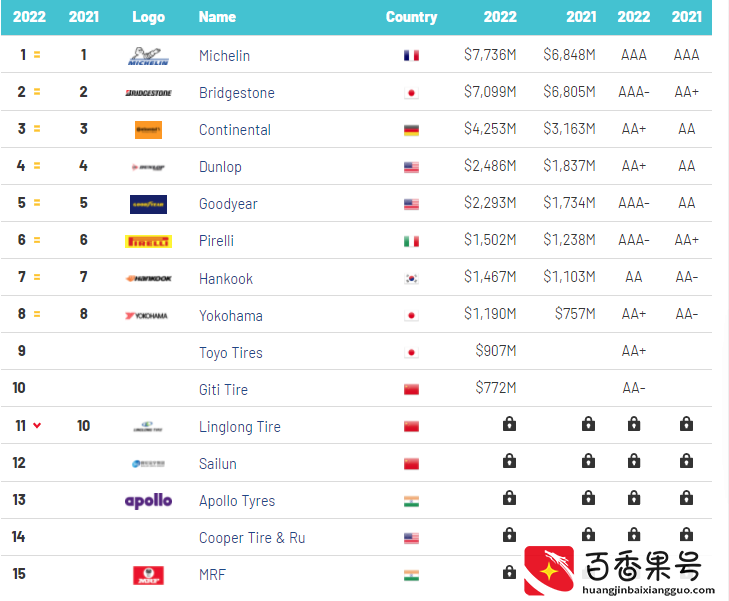Screen dimensions: 729x601
Task: Click the 2021 value lock icon for Sailun
Action: click(x=588, y=461)
